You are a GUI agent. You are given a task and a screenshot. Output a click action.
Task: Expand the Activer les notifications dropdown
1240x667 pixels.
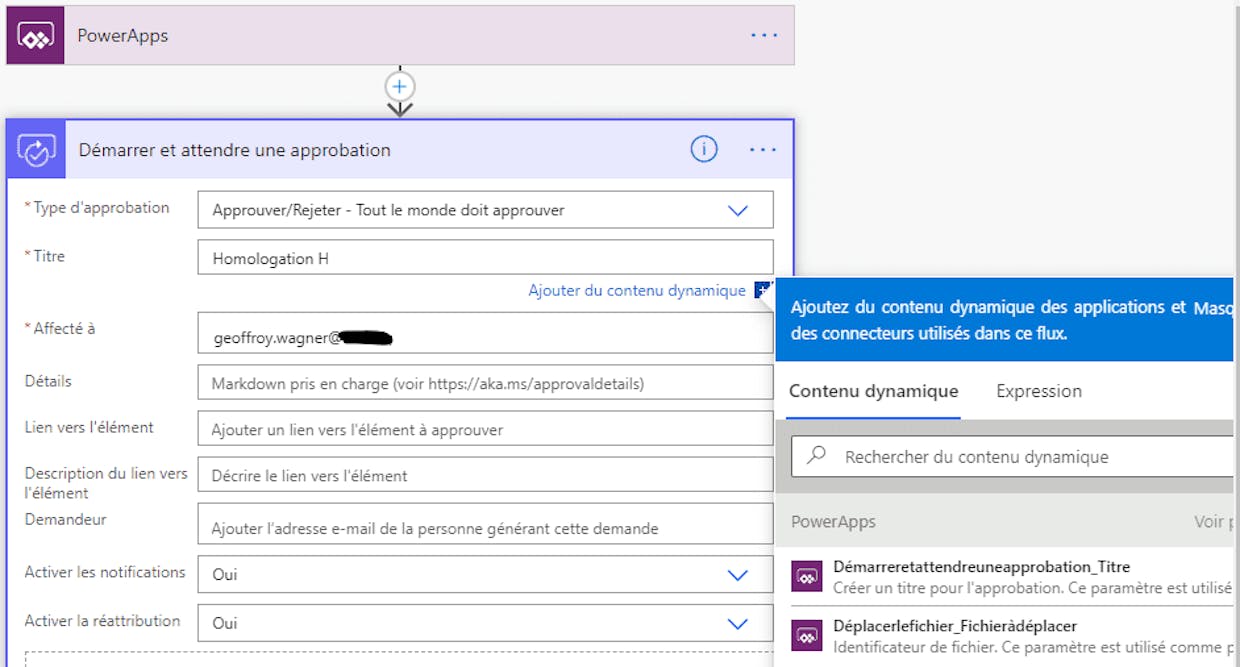pos(485,575)
